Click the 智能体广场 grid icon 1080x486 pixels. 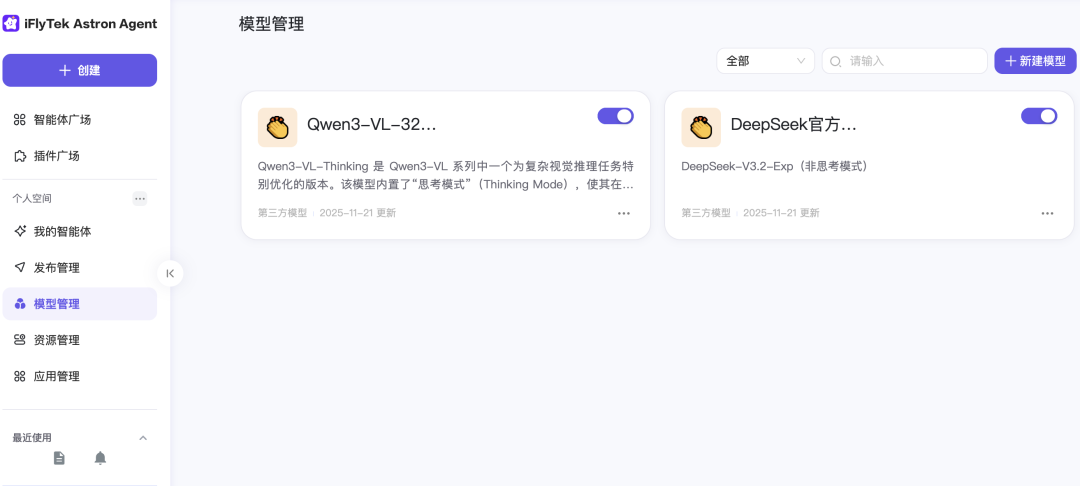pos(20,120)
